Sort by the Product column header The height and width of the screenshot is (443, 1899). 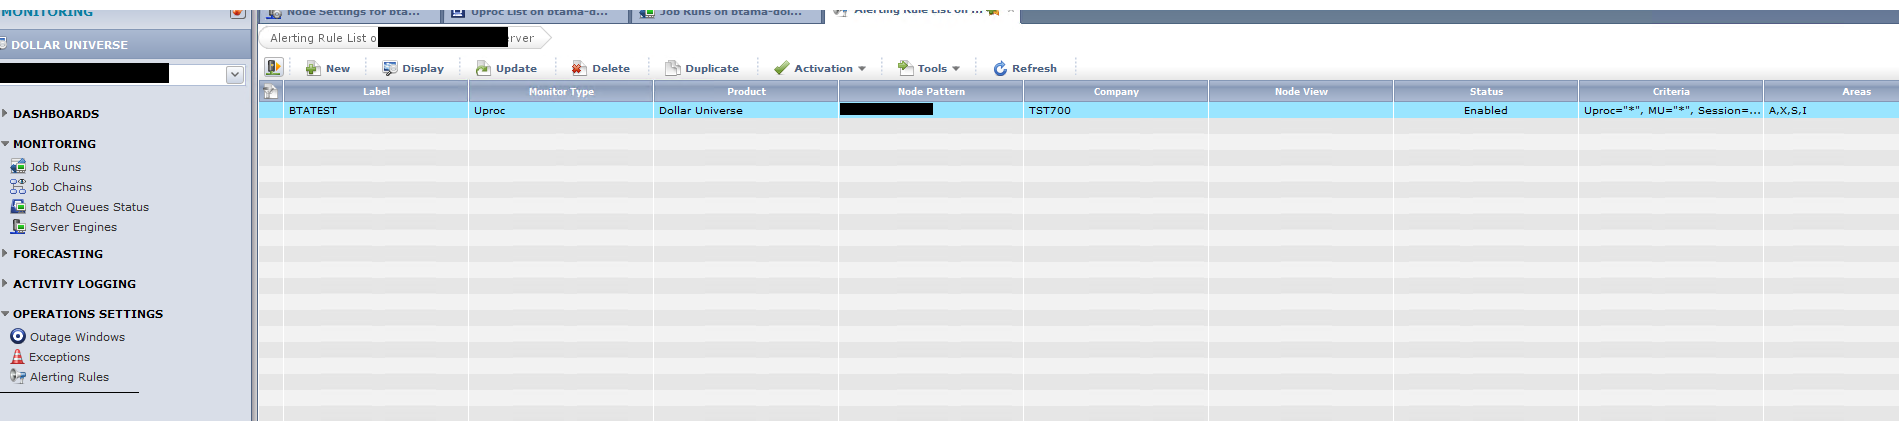(x=746, y=91)
